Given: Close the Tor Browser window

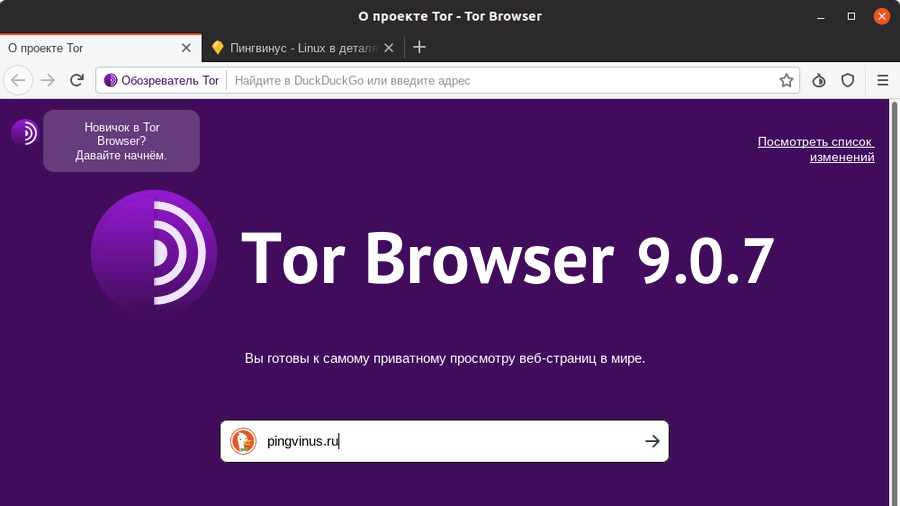Looking at the screenshot, I should coord(882,16).
